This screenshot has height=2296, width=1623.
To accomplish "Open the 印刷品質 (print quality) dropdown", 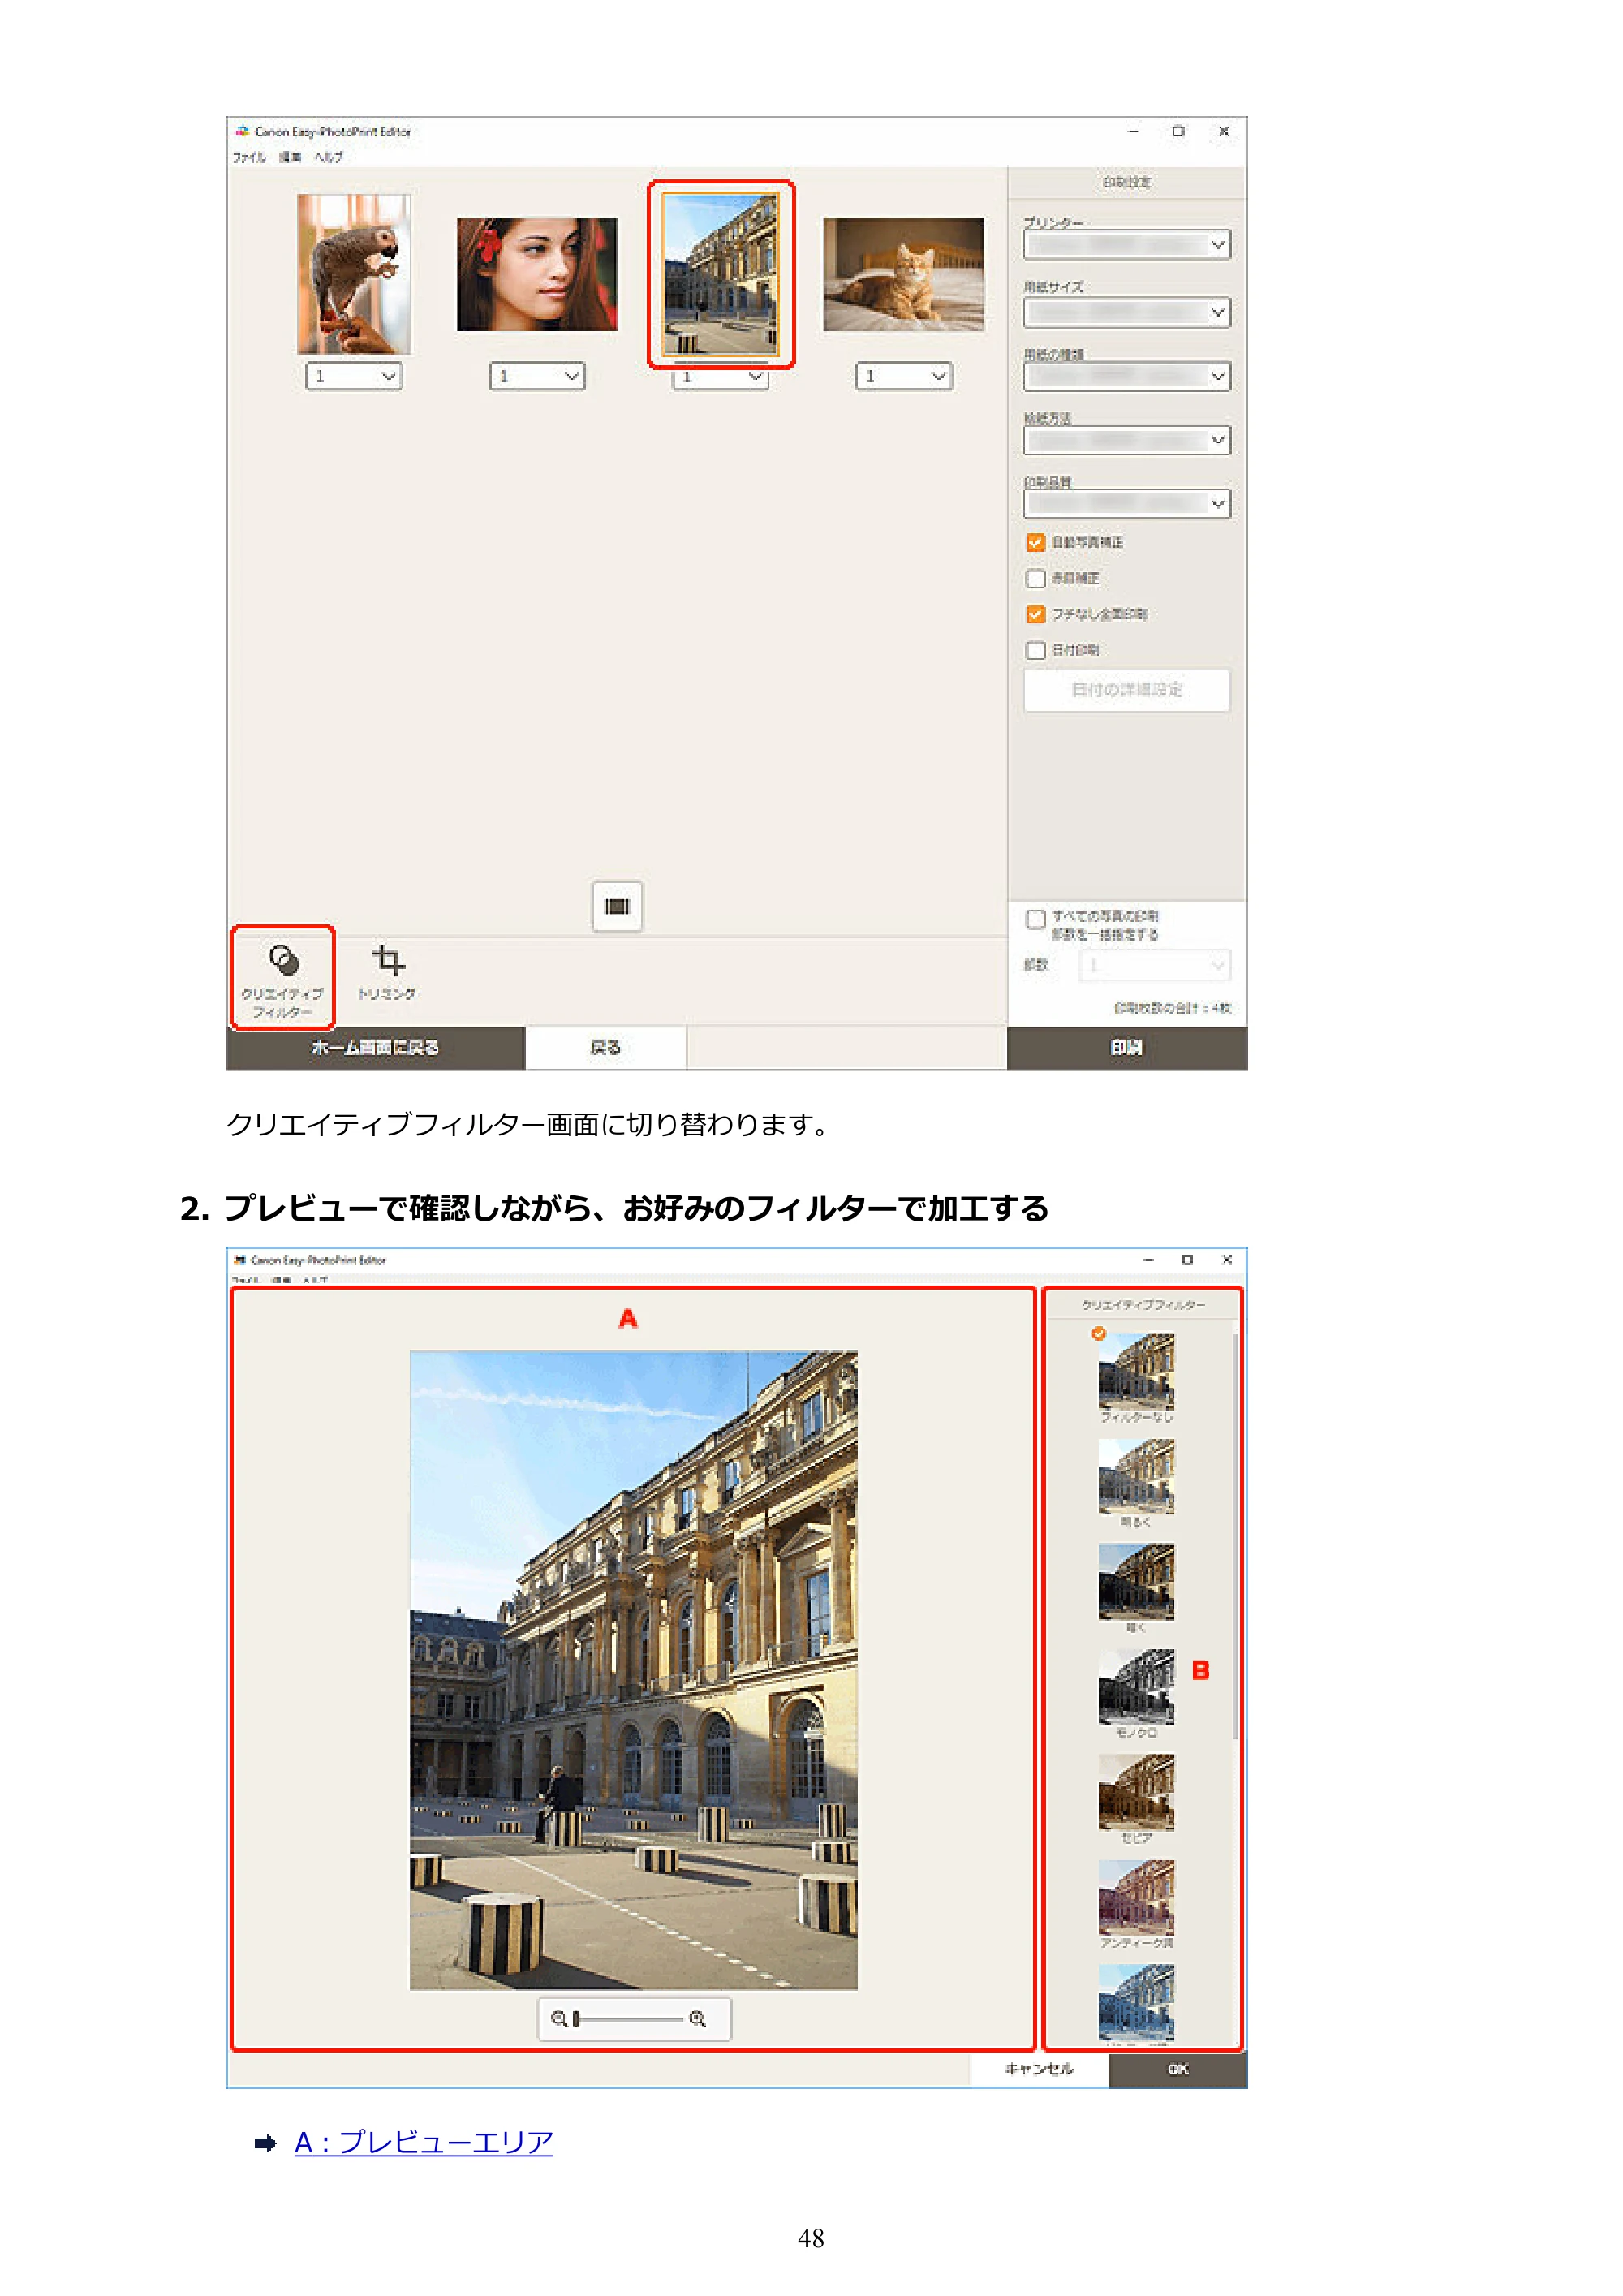I will point(1127,504).
